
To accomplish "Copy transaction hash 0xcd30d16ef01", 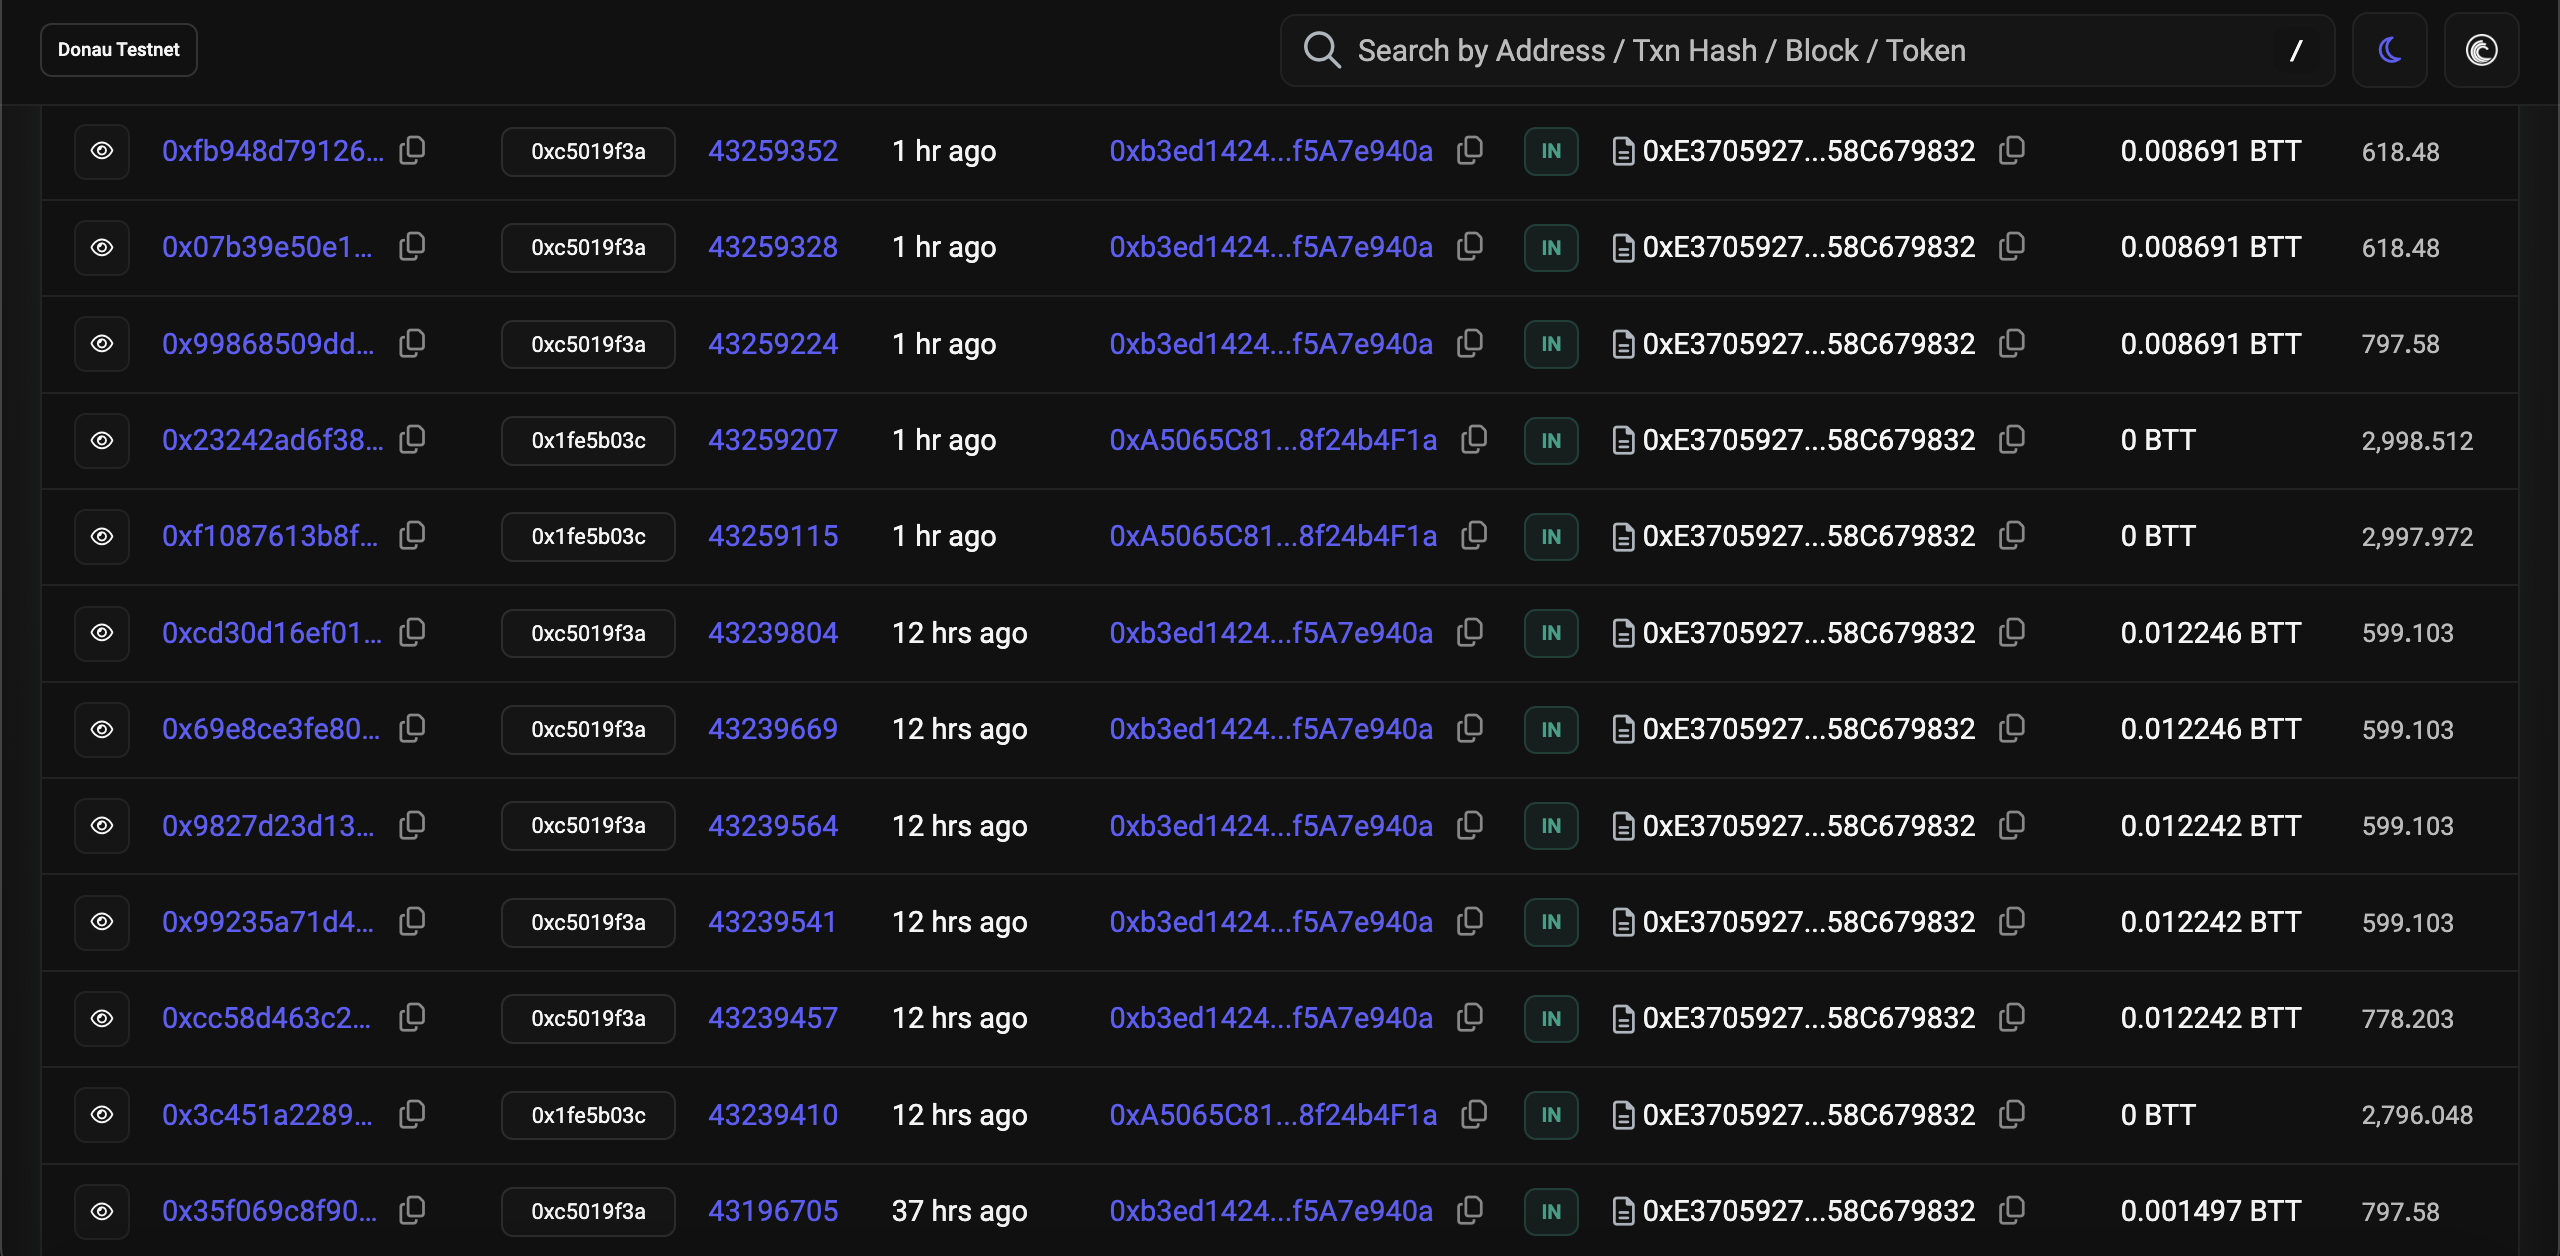I will pyautogui.click(x=412, y=633).
